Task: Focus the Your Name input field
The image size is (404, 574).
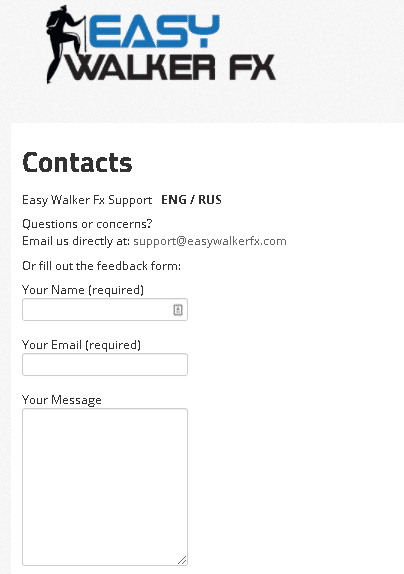Action: (105, 310)
